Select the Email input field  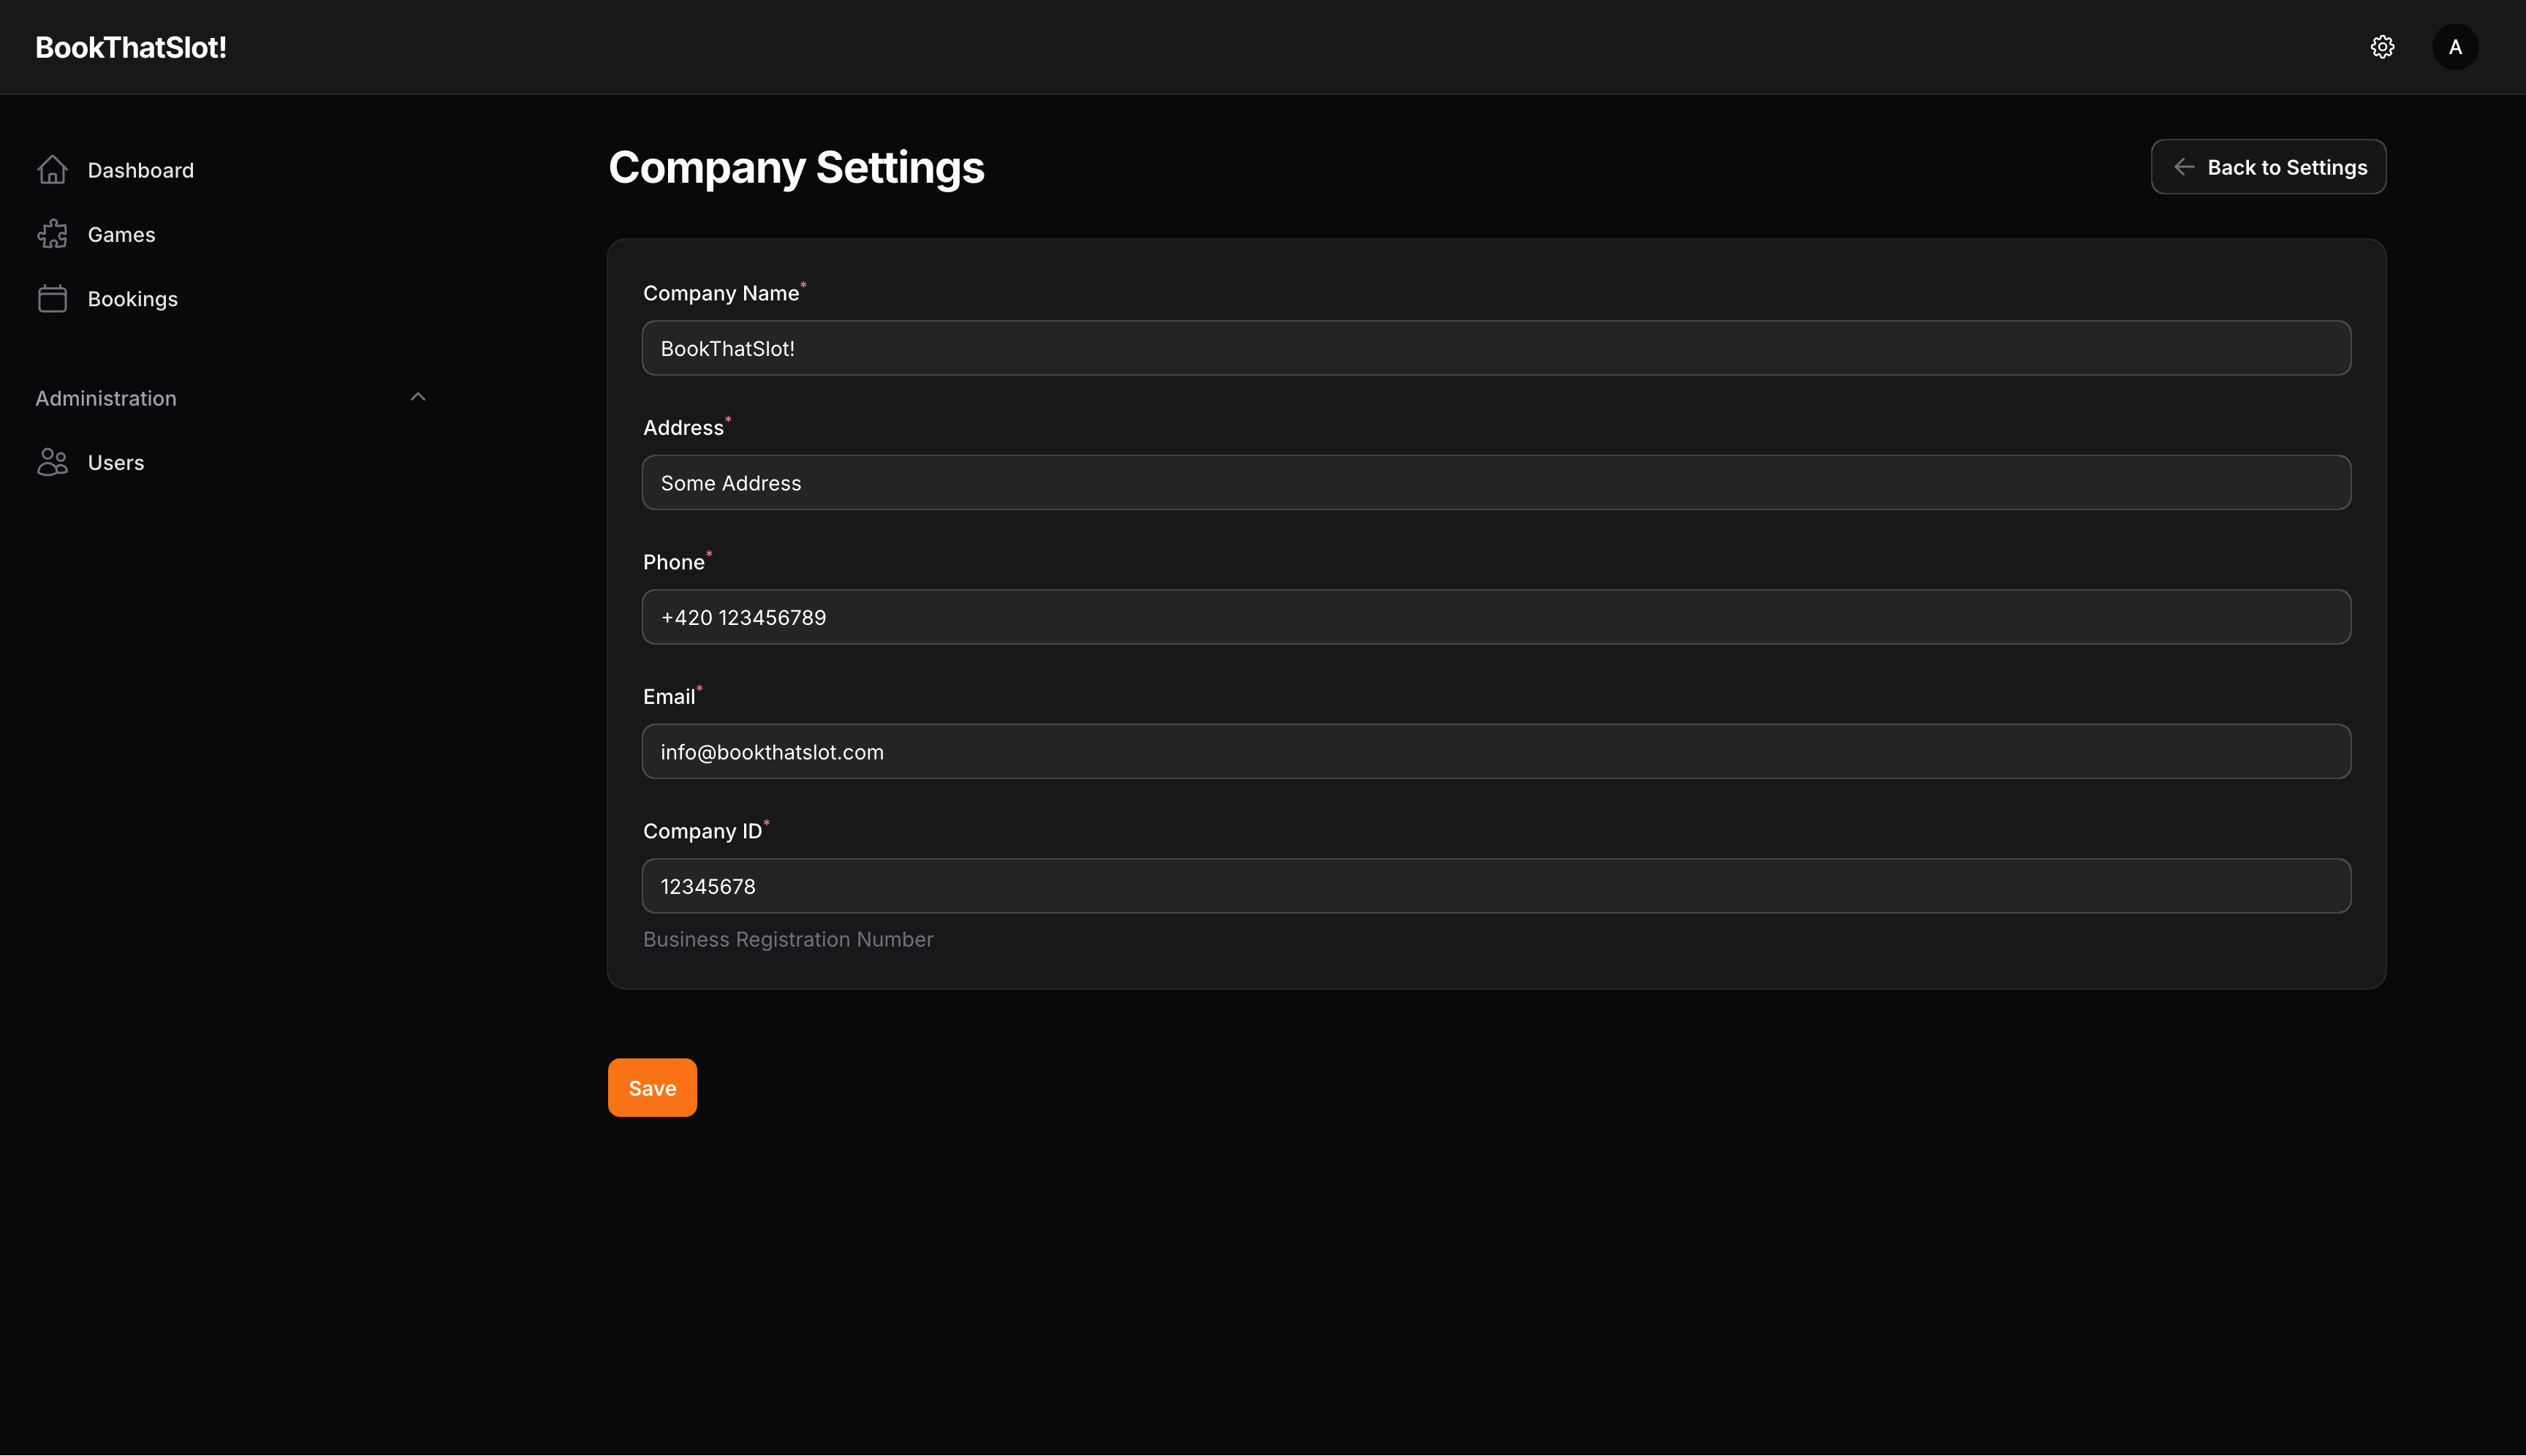coord(1495,750)
